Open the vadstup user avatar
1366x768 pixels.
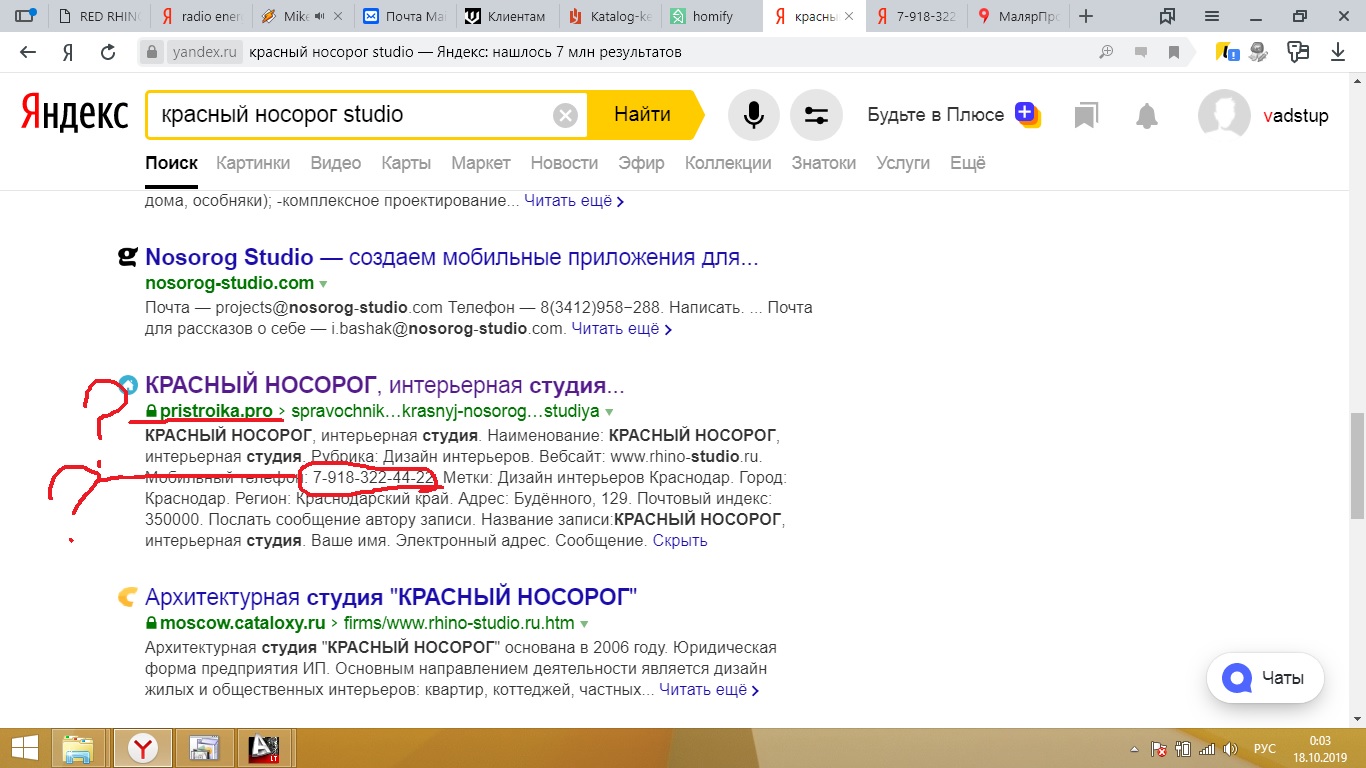tap(1224, 115)
